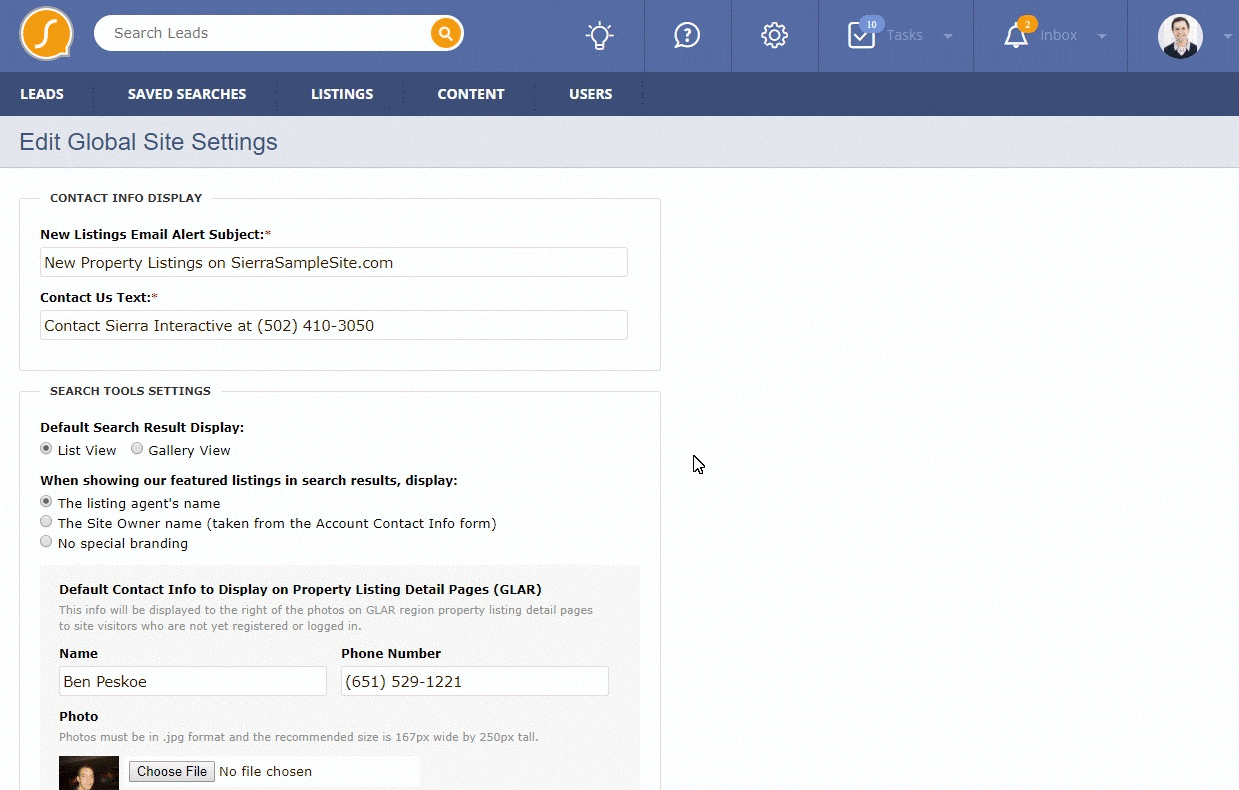This screenshot has height=790, width=1239.
Task: Open the Saved Searches menu
Action: [x=187, y=94]
